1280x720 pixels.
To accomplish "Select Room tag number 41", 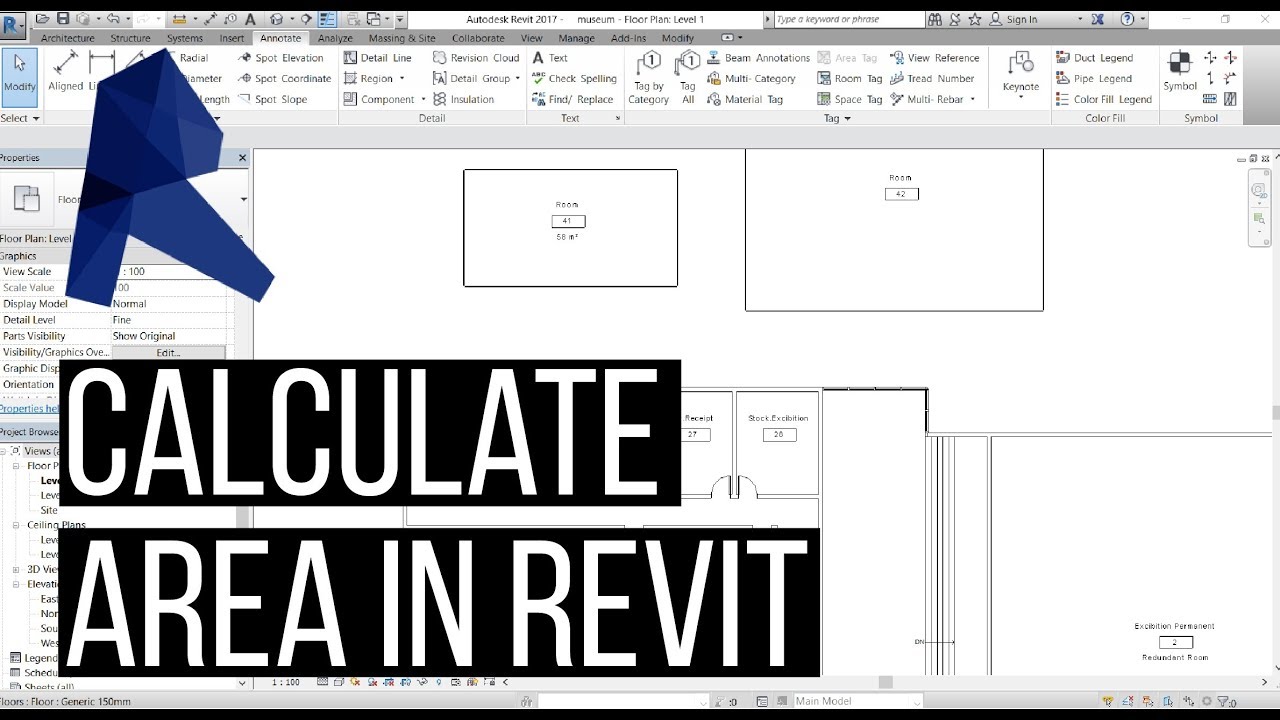I will click(568, 221).
